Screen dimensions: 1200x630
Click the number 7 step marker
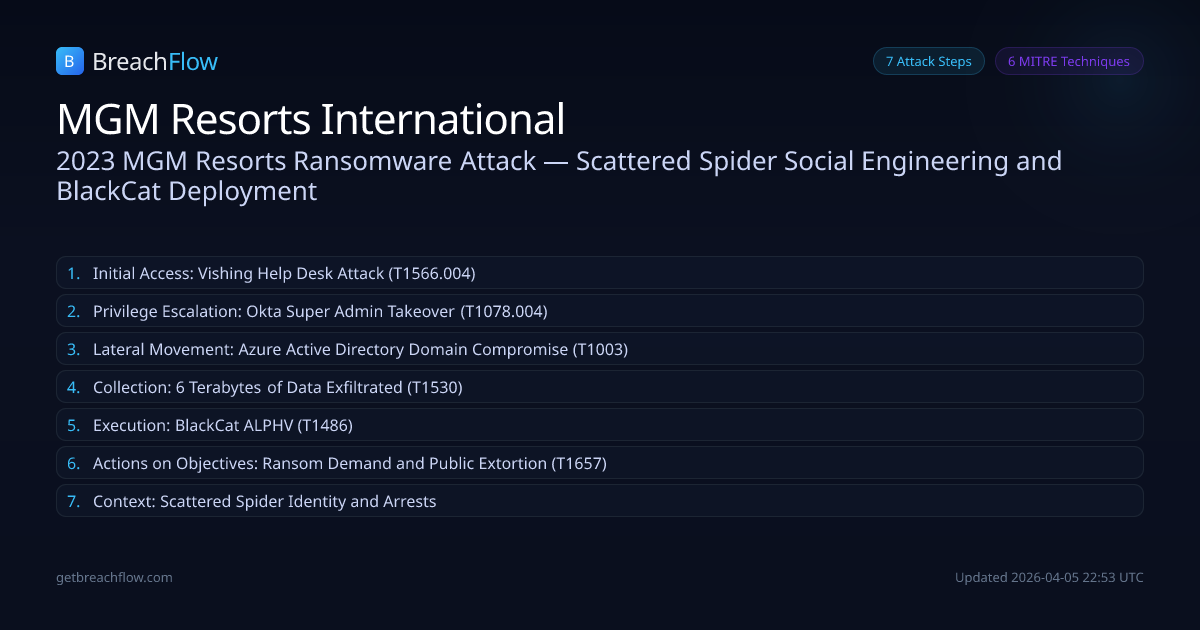73,501
